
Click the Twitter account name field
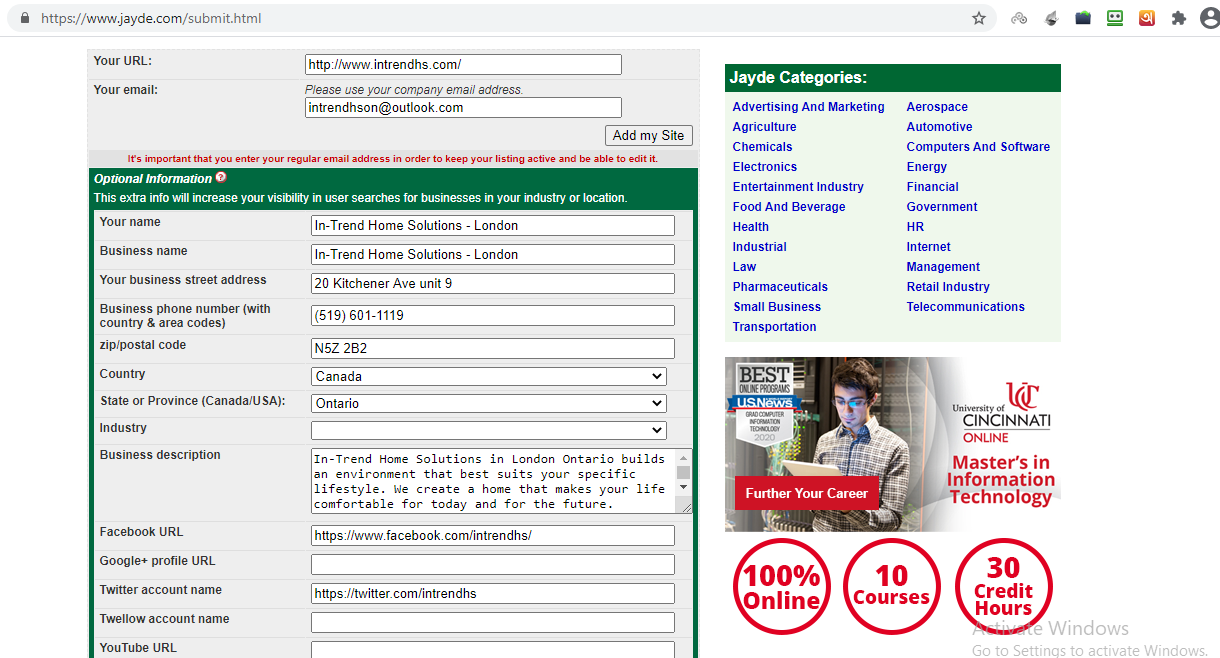[493, 593]
